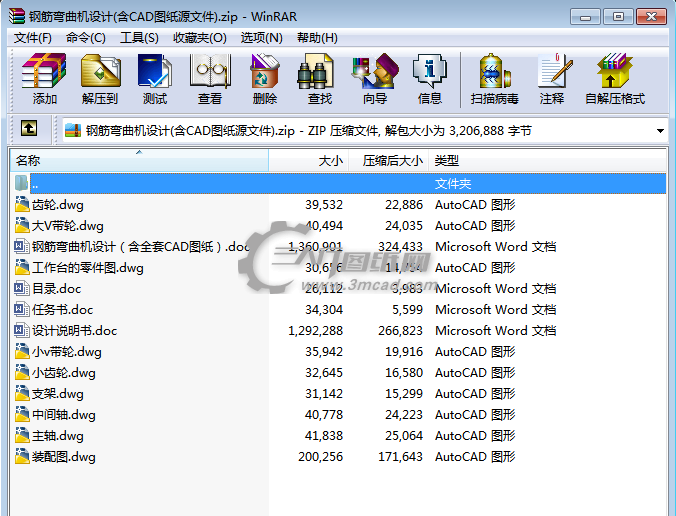Go up one folder level arrow
Viewport: 676px width, 516px height.
29,128
